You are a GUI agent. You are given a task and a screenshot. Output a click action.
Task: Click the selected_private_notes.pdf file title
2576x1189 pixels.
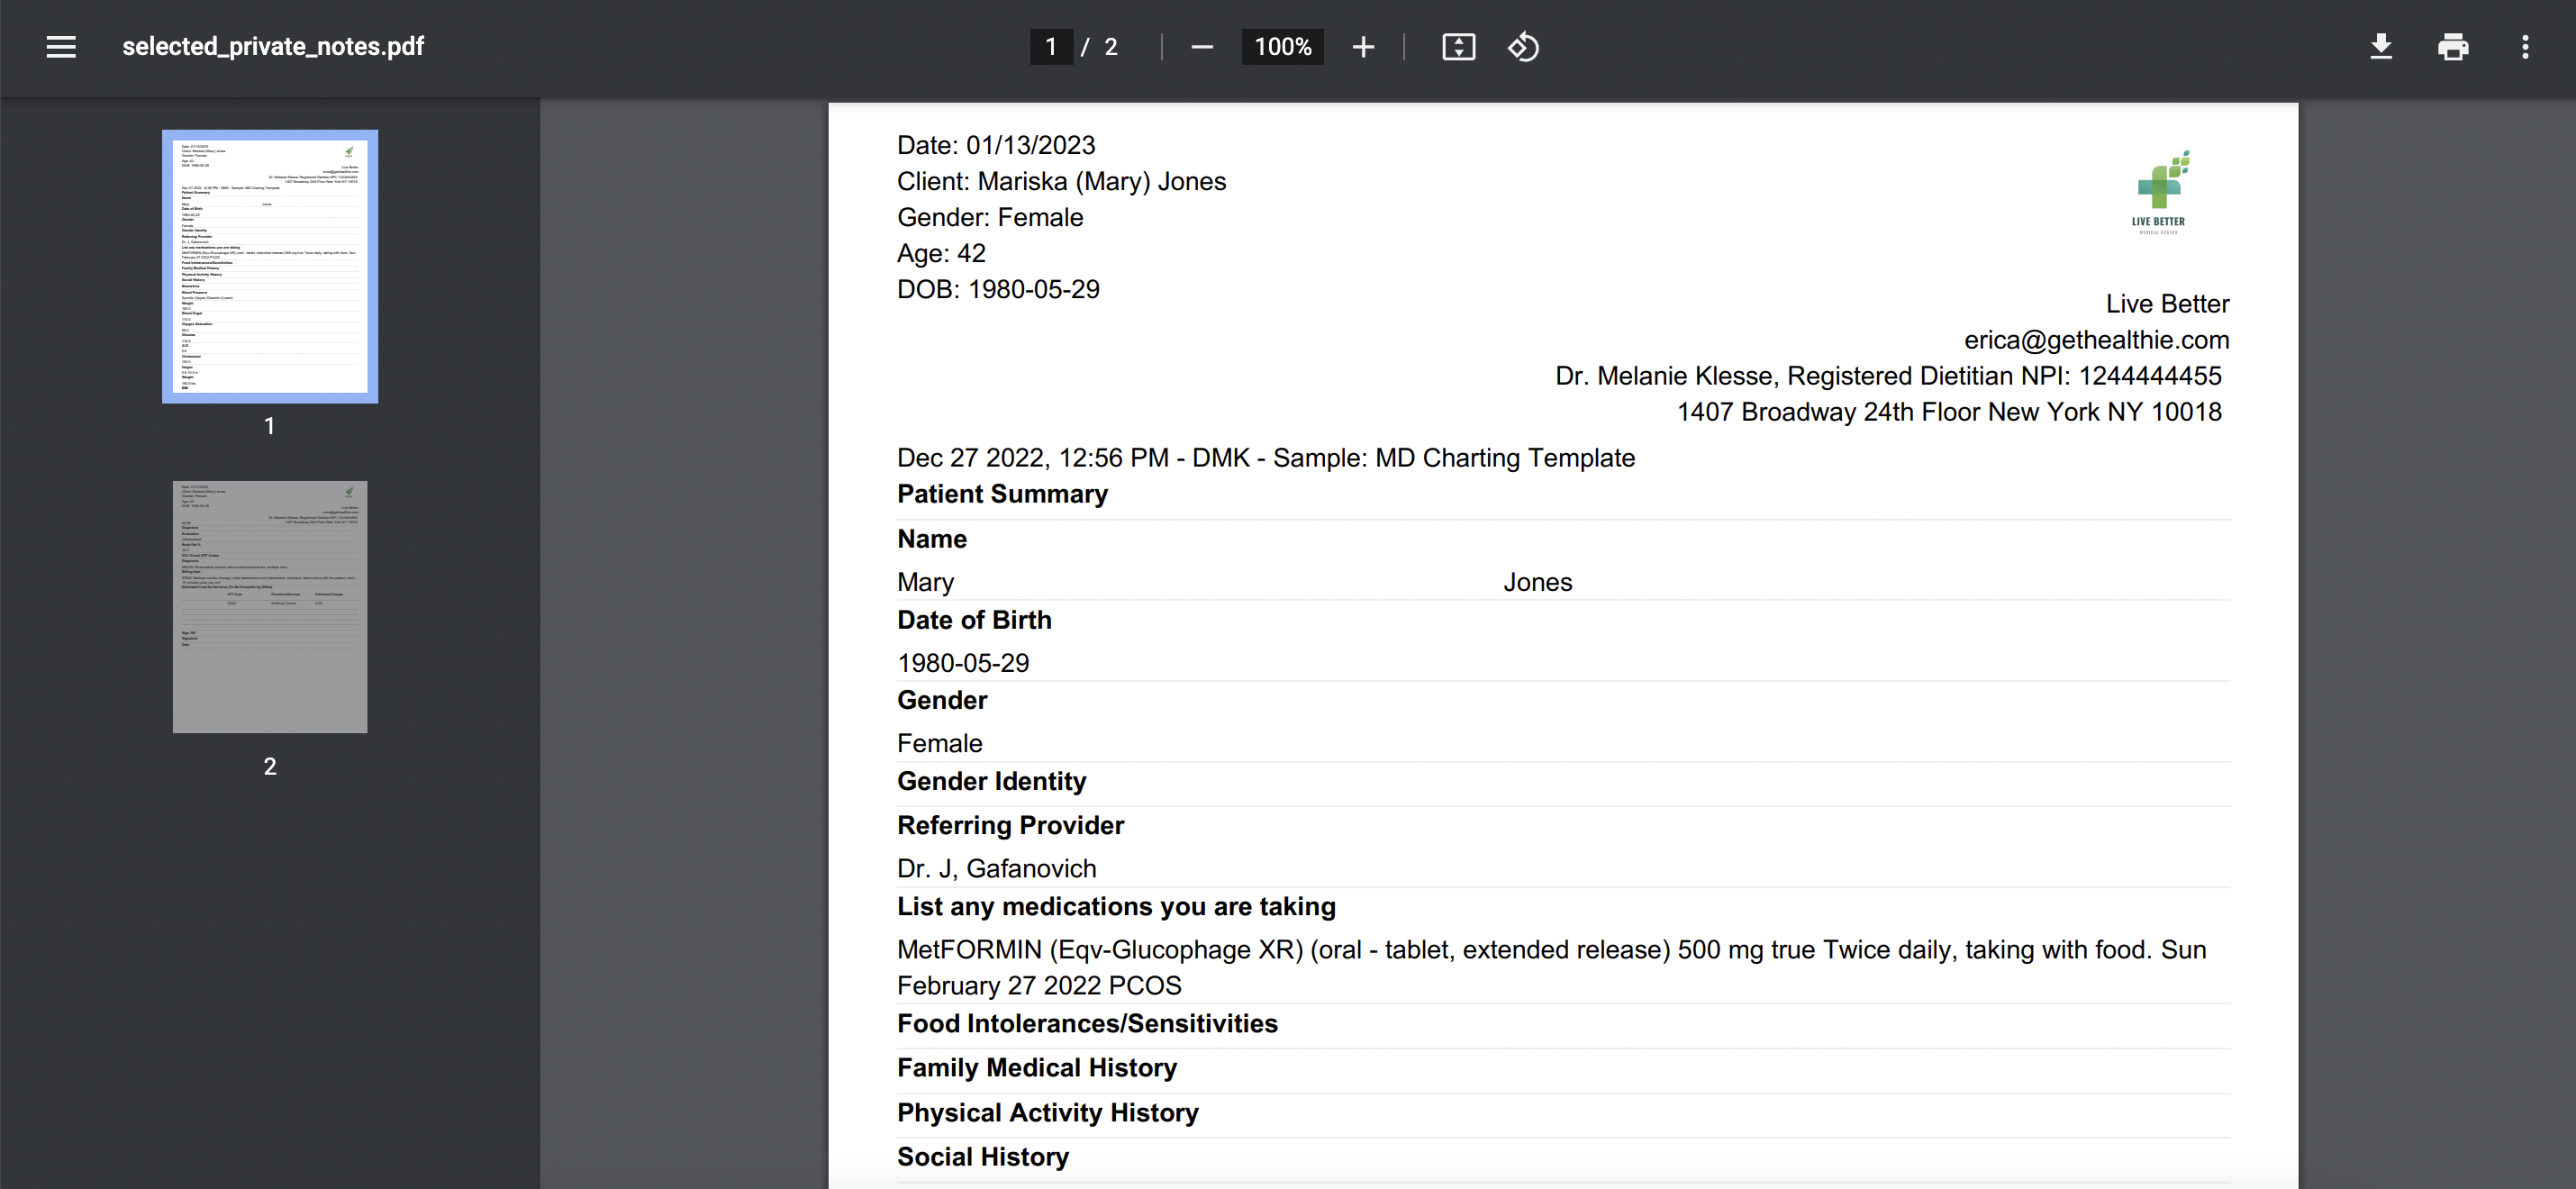273,47
